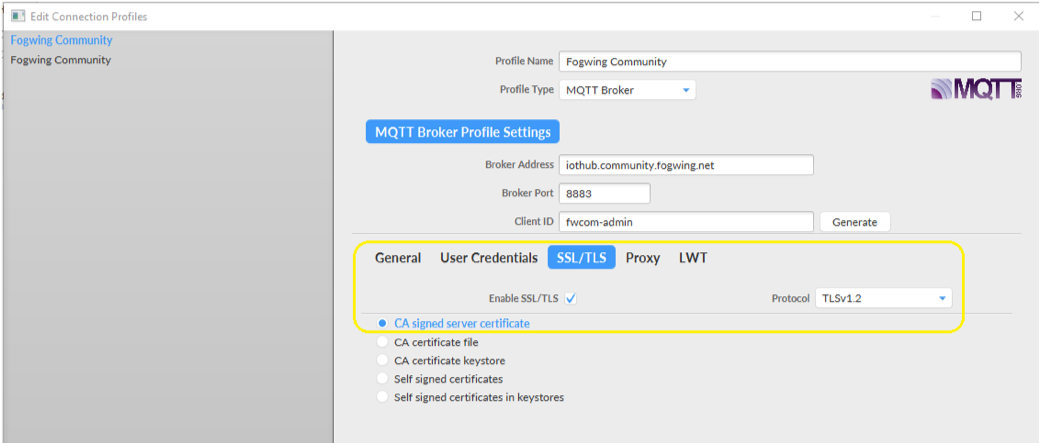Click the Client ID input field
Viewport: 1039px width, 443px height.
(x=686, y=222)
